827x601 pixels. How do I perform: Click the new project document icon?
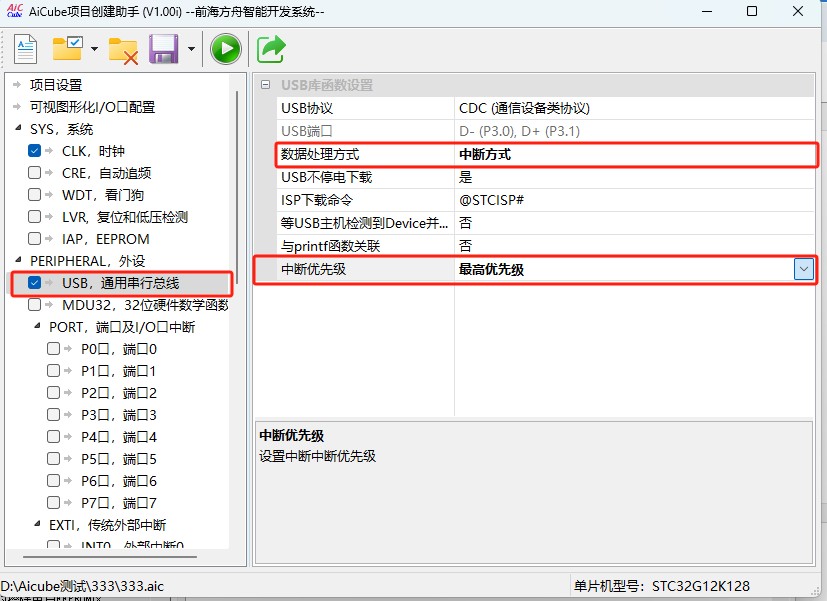pos(25,49)
